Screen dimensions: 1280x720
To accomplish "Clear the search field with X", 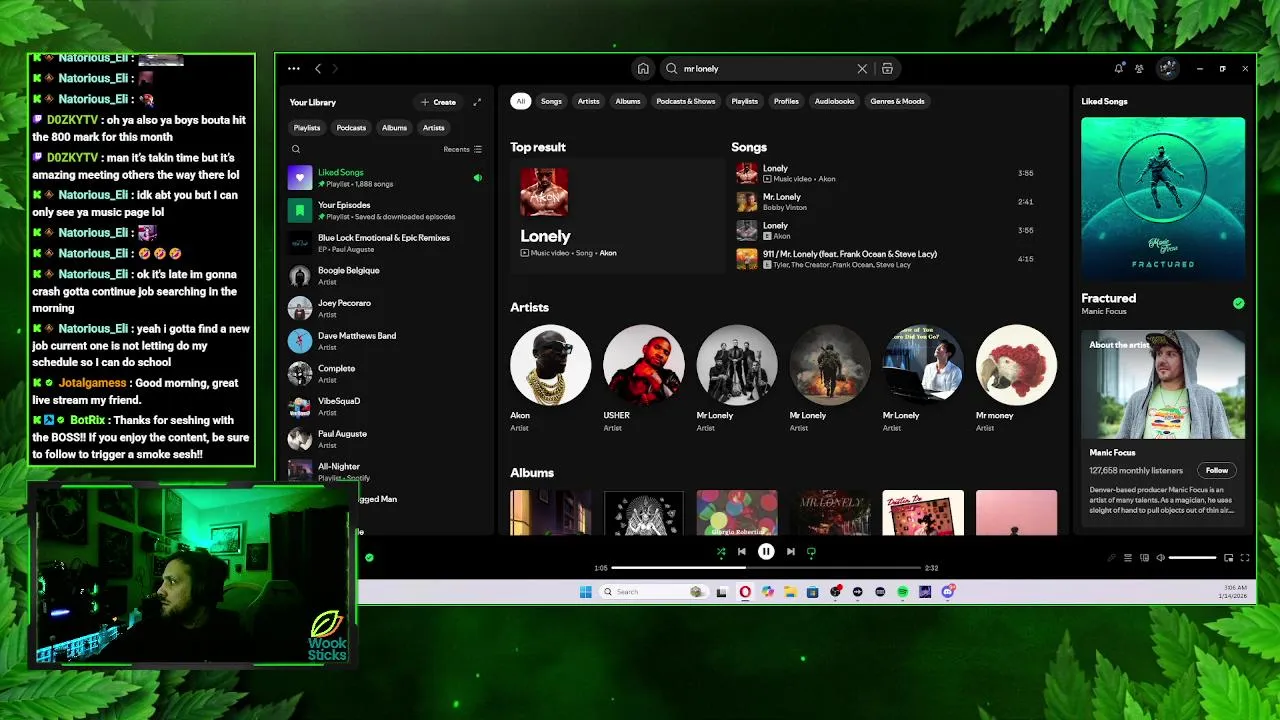I will click(x=862, y=69).
